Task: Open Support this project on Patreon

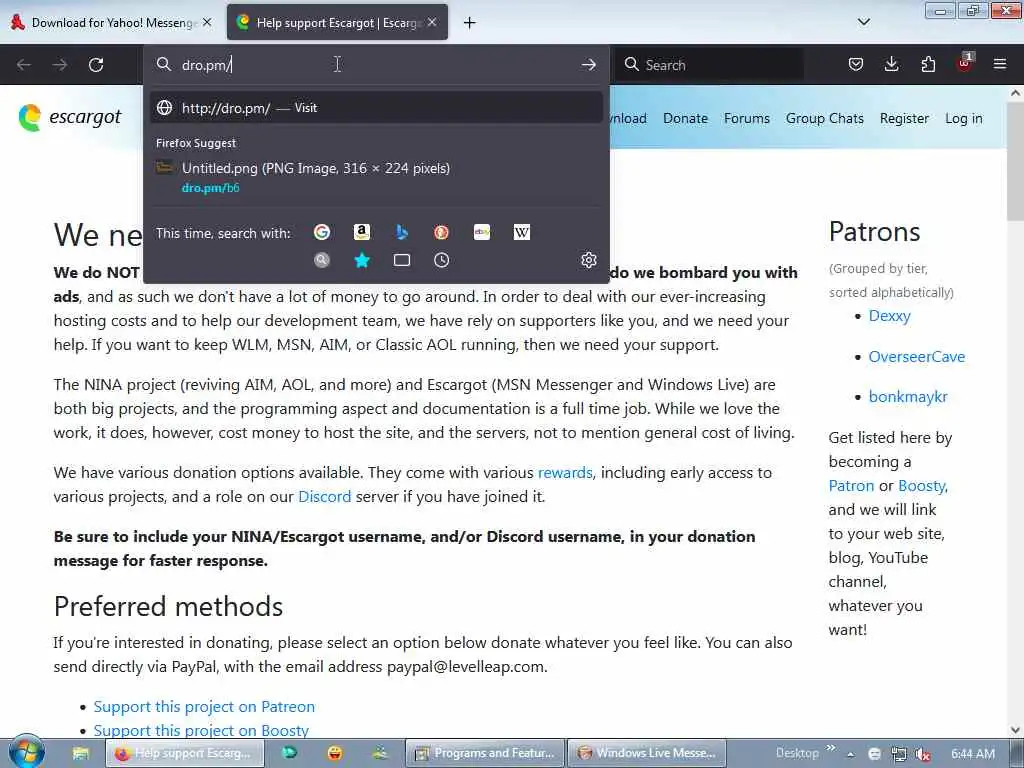Action: point(204,707)
